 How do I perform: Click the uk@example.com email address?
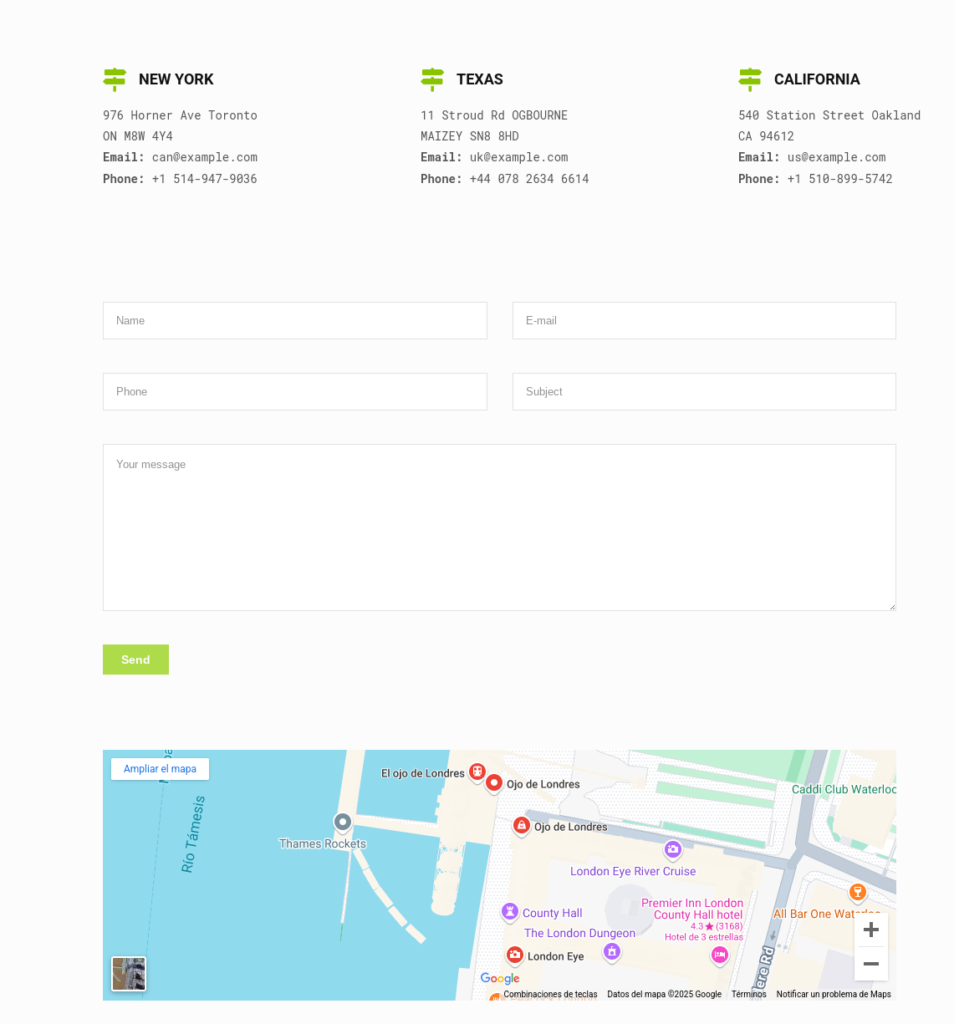(x=518, y=157)
